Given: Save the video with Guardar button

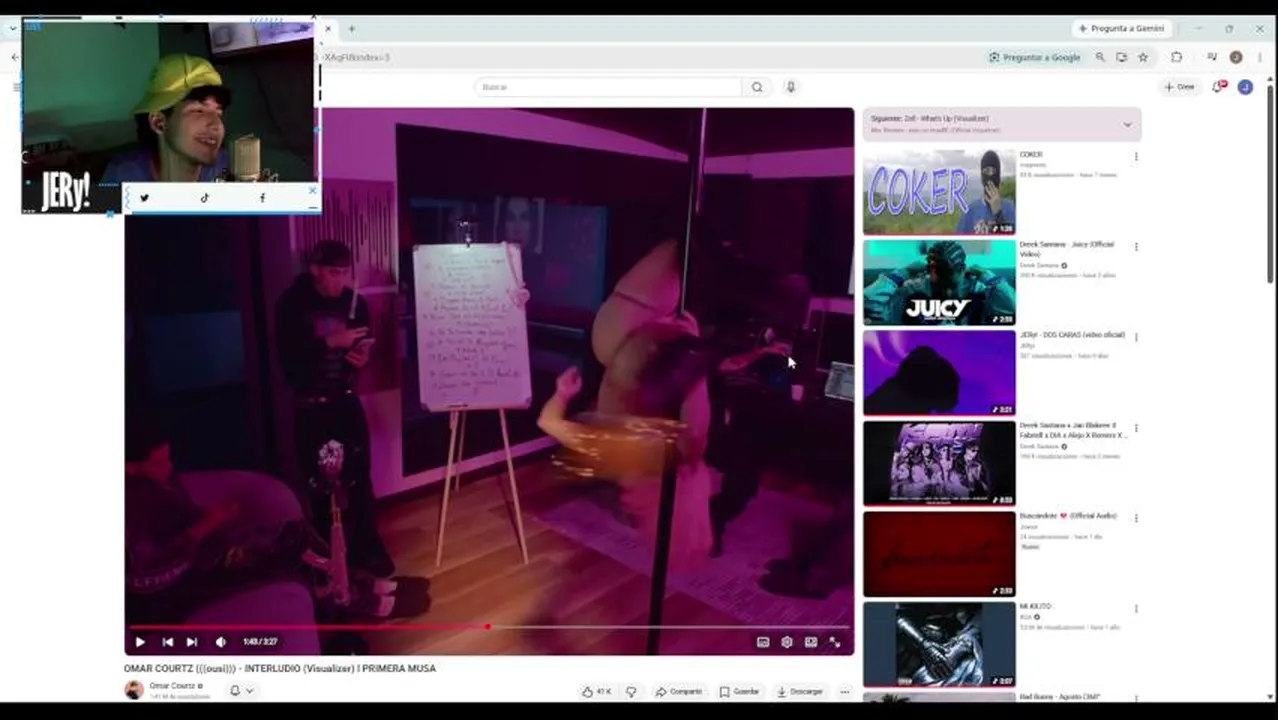Looking at the screenshot, I should pyautogui.click(x=740, y=691).
